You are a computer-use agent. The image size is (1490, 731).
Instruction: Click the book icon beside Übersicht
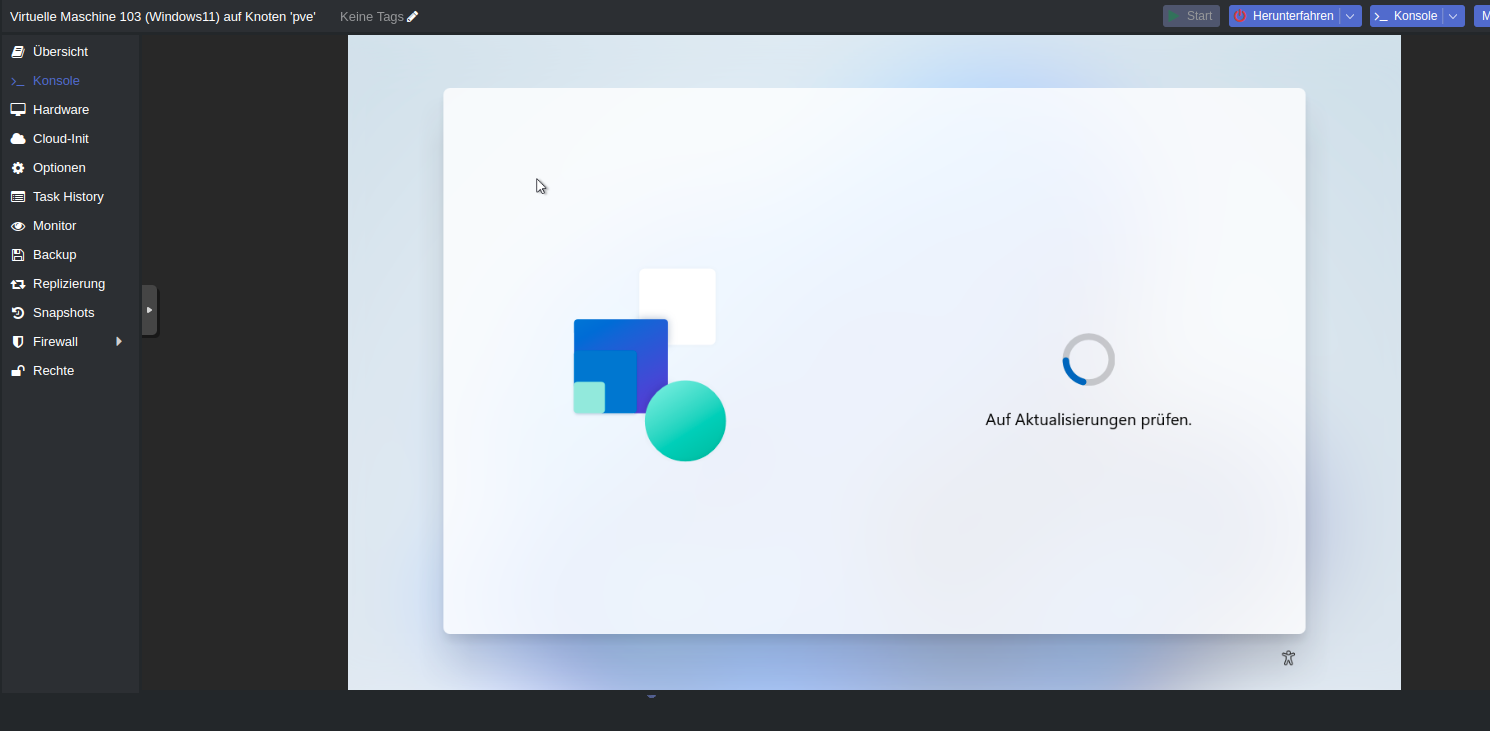pos(18,51)
